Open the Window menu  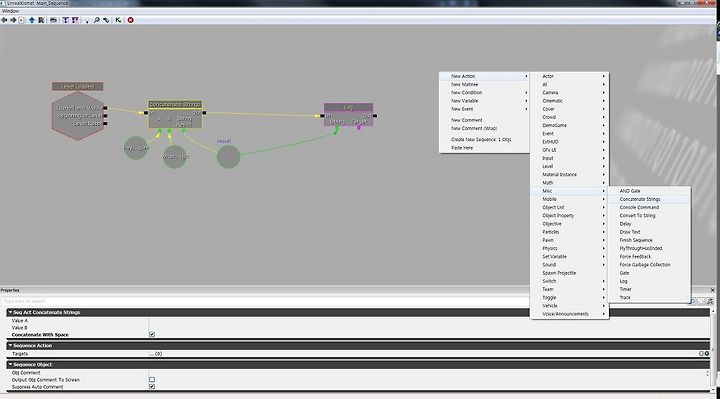tap(11, 11)
